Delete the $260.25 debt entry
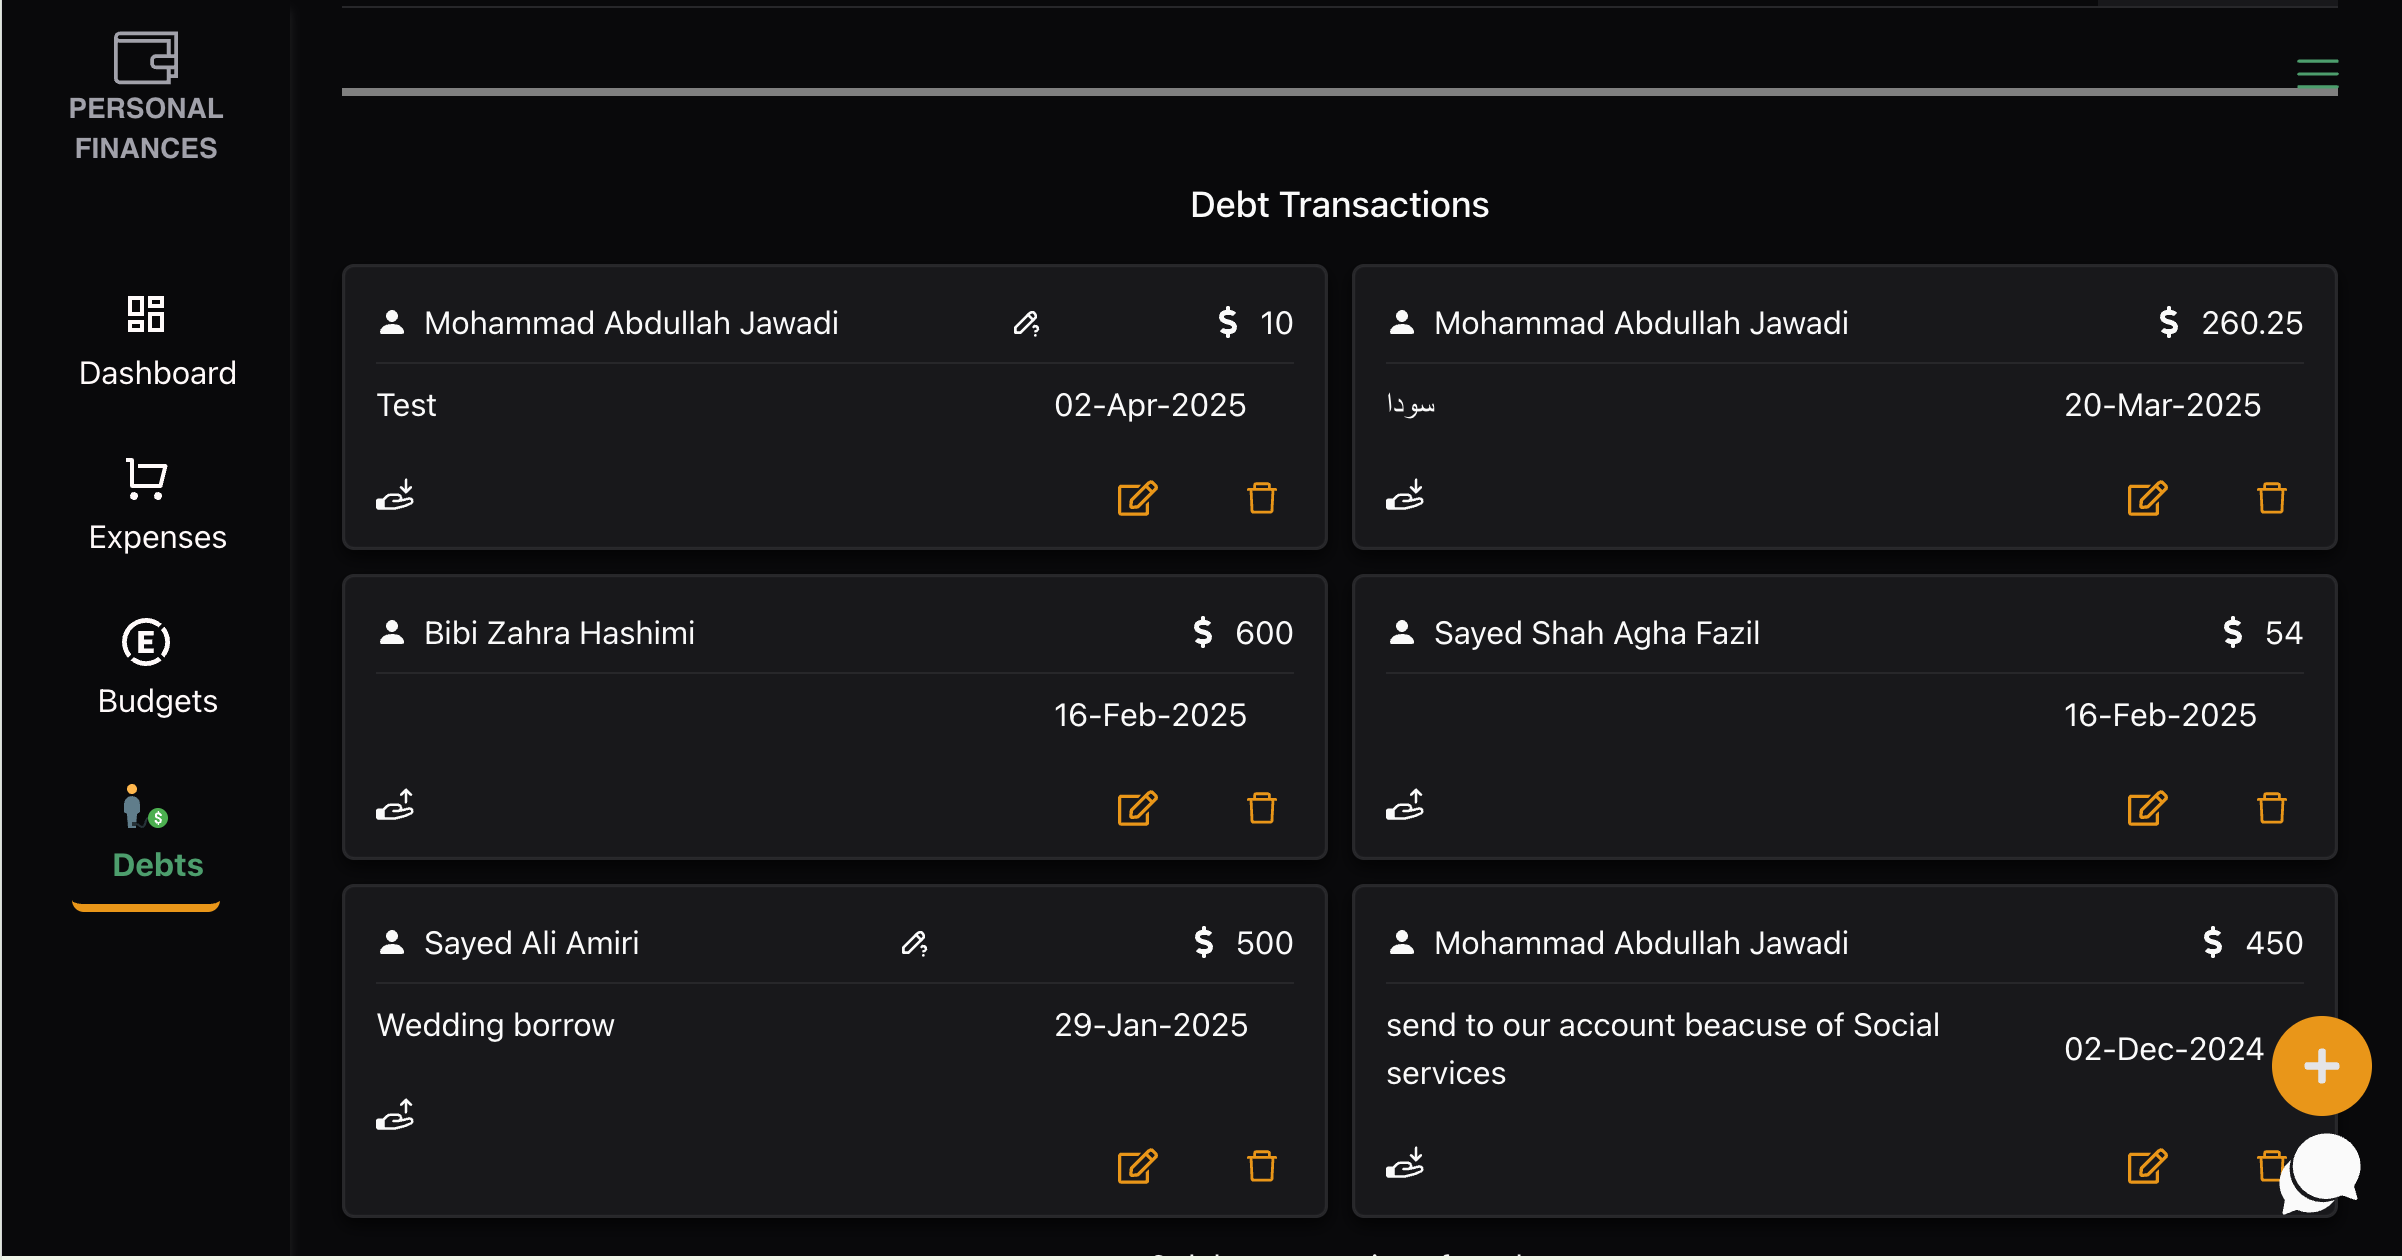The height and width of the screenshot is (1260, 2402). pos(2271,498)
